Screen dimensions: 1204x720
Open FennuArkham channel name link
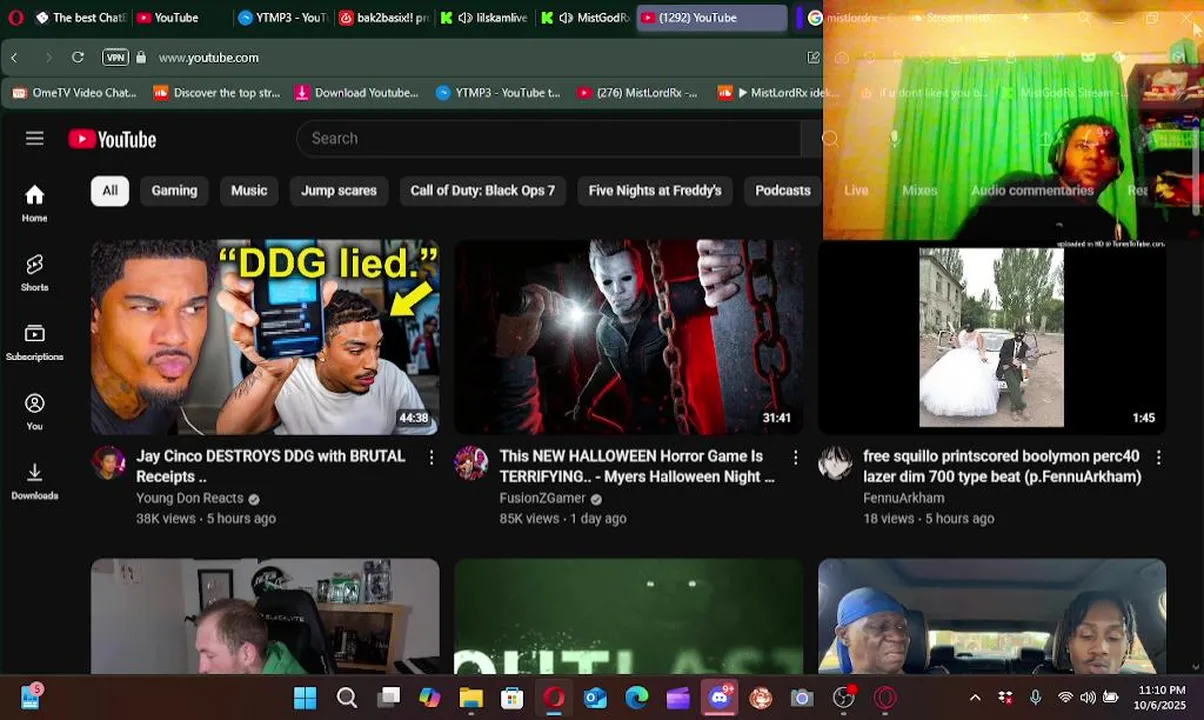904,498
